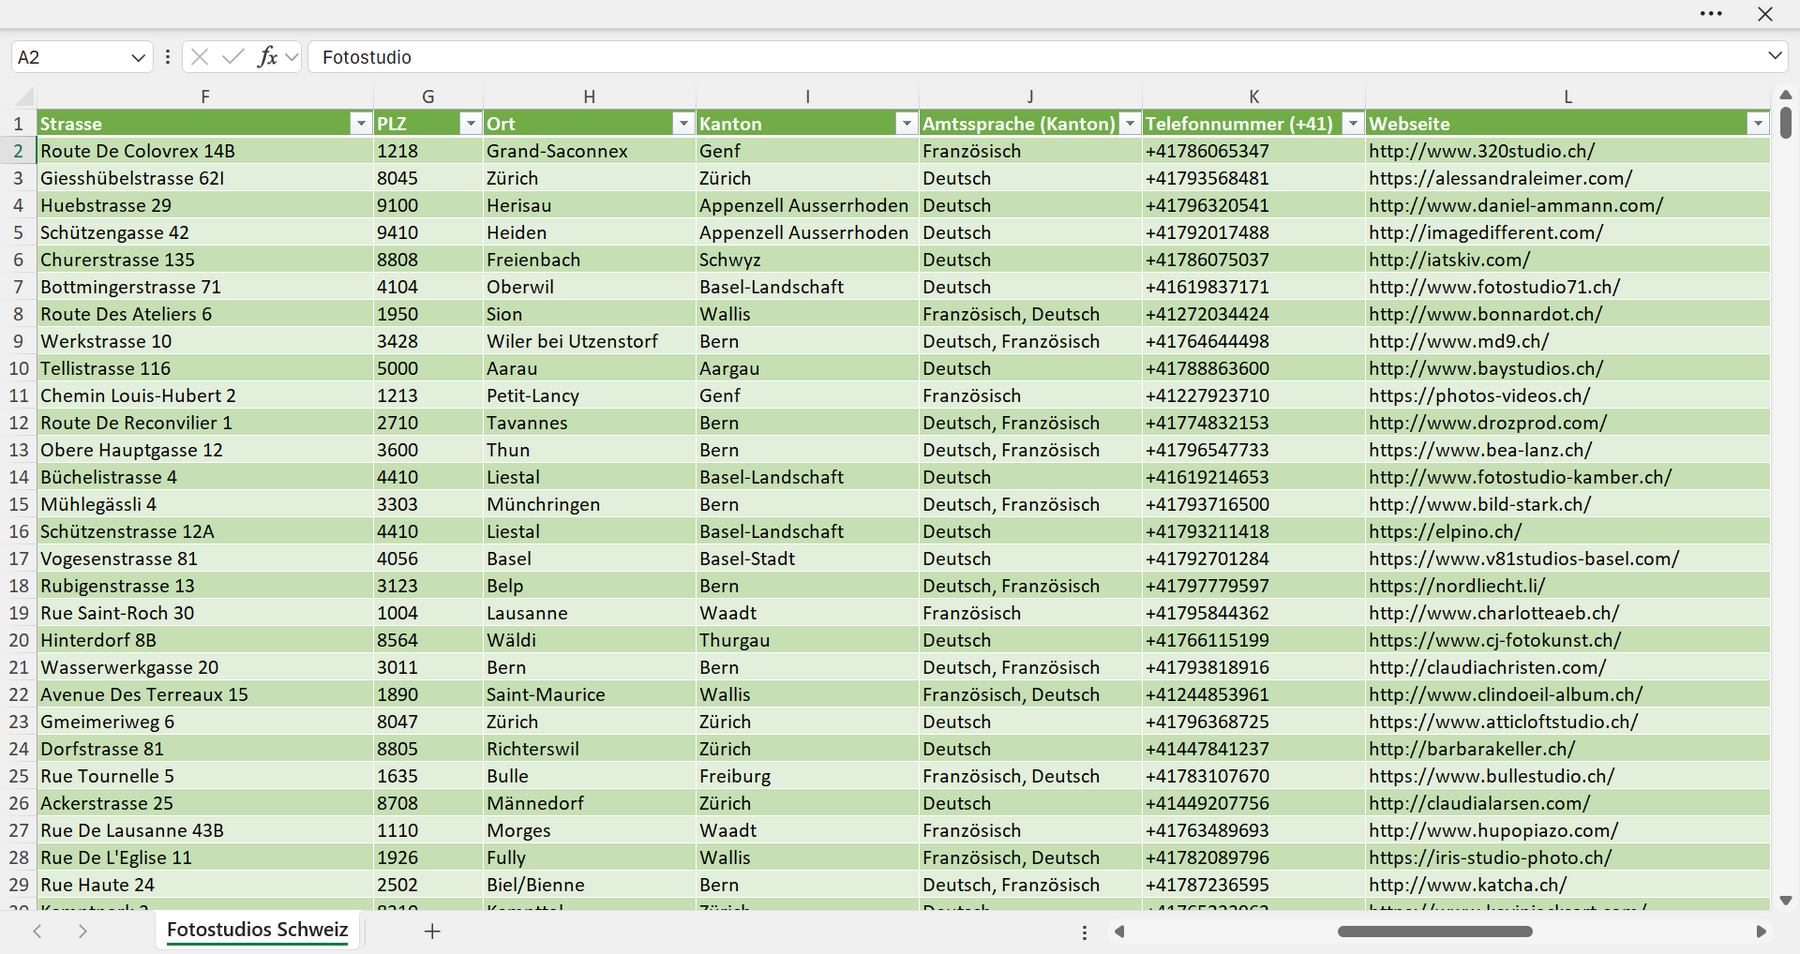Go to the next sheet arrow
This screenshot has width=1800, height=954.
82,931
